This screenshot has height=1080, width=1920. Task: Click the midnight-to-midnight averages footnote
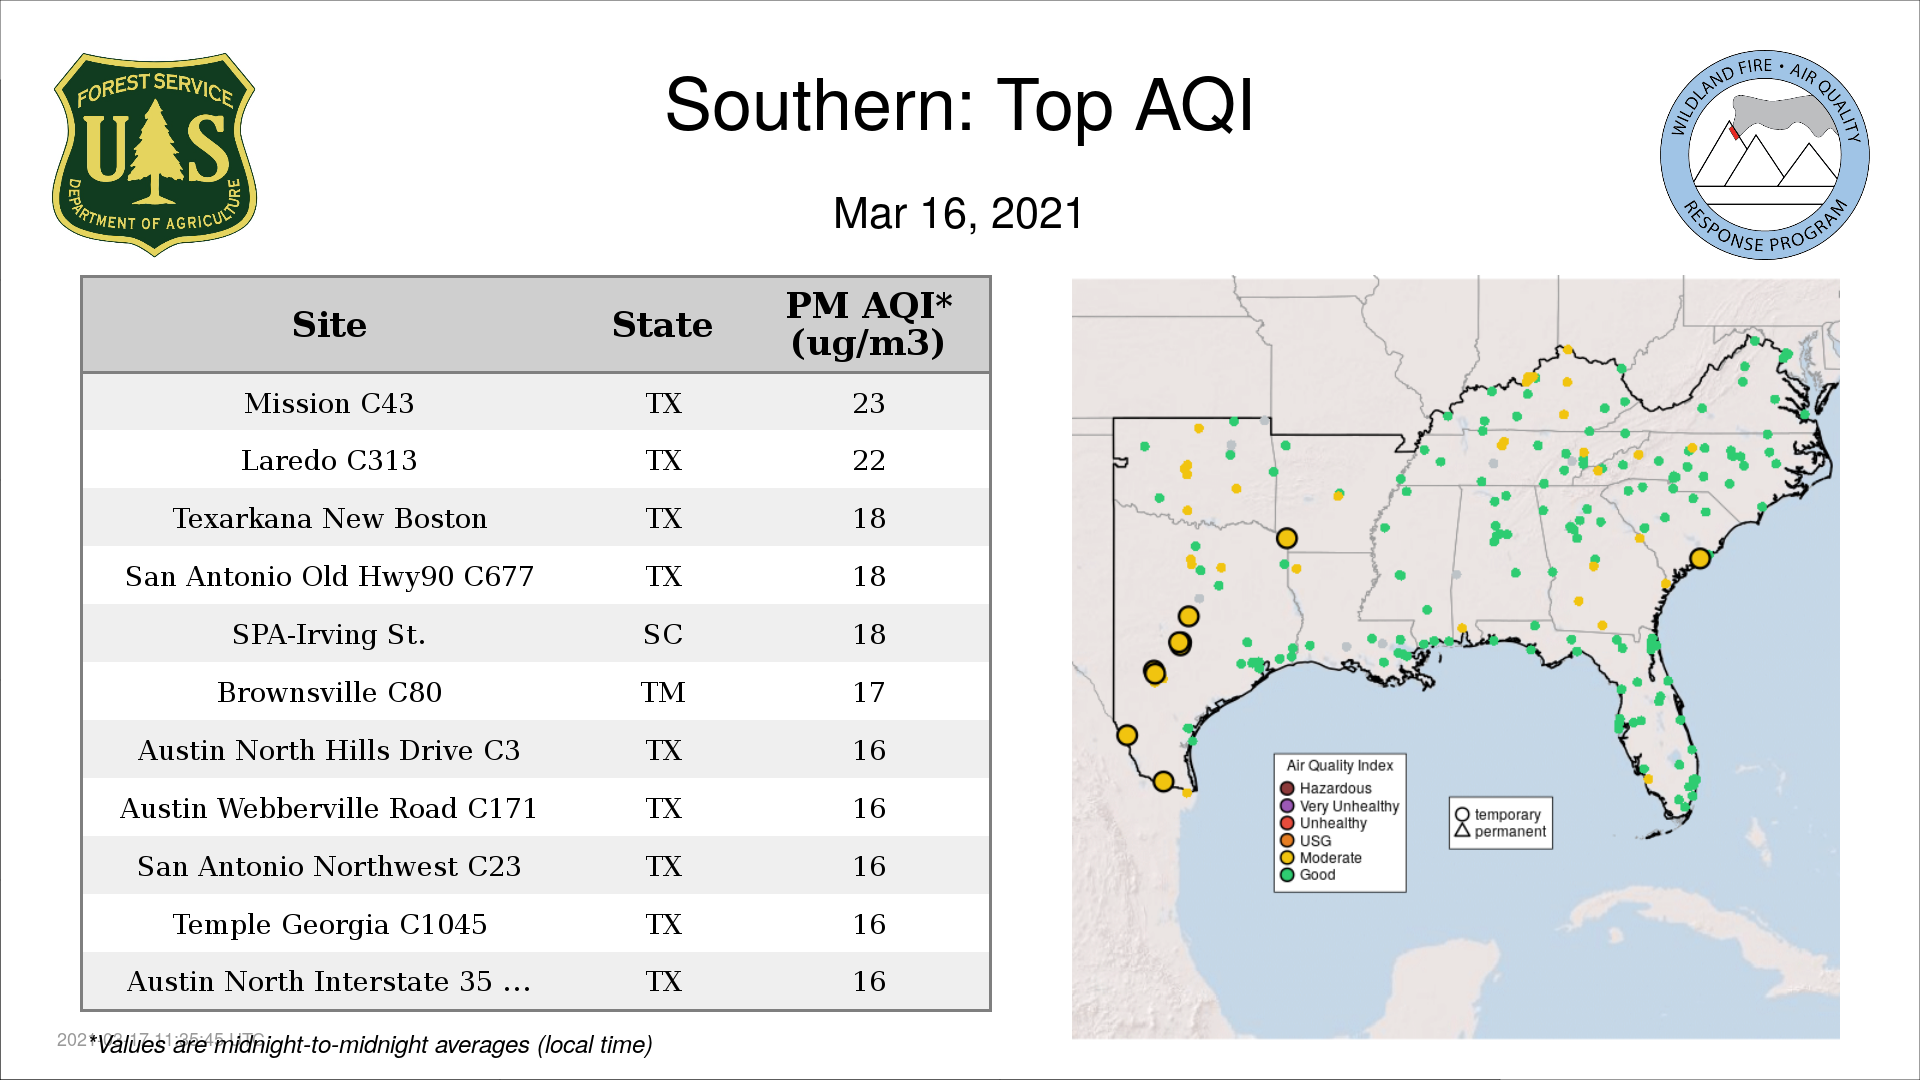(x=371, y=1045)
